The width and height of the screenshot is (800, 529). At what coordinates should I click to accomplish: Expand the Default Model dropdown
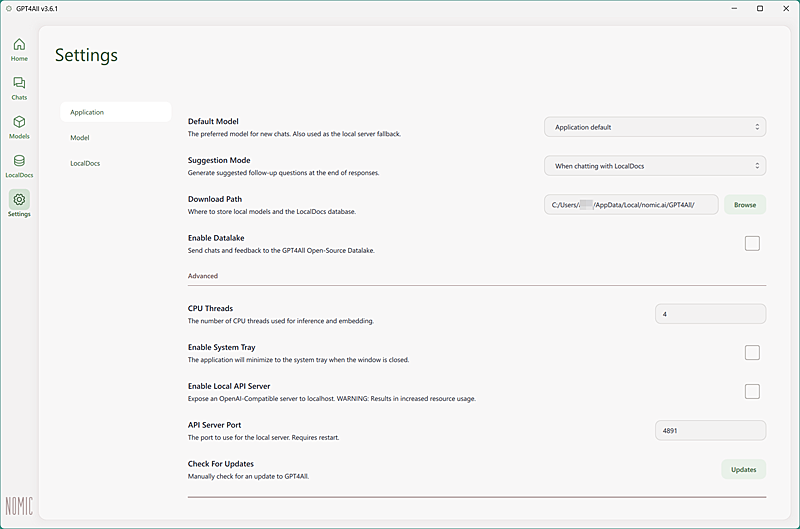[x=655, y=127]
